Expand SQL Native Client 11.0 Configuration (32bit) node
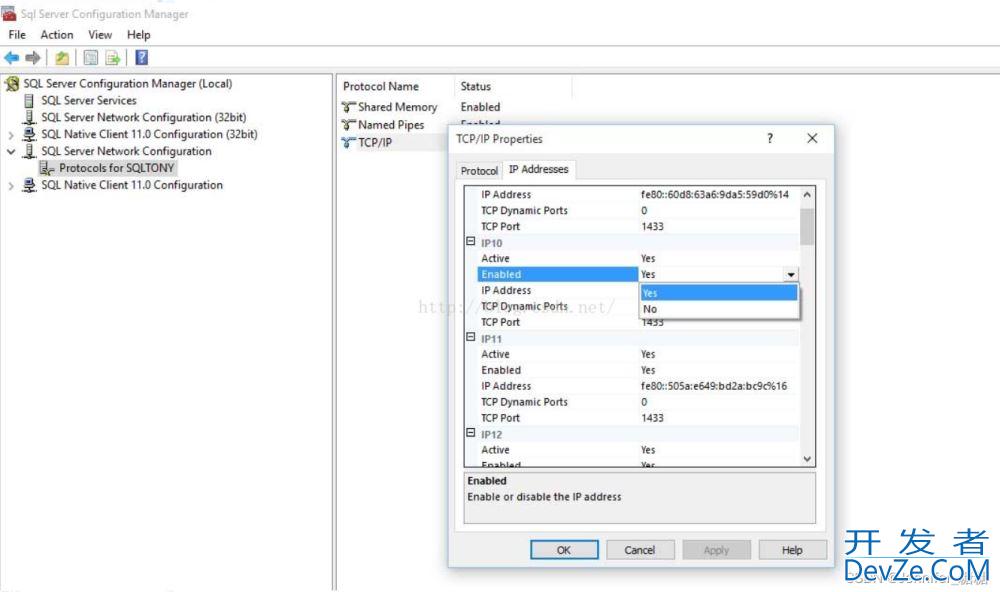Screen dimensions: 1000x592 pos(11,135)
